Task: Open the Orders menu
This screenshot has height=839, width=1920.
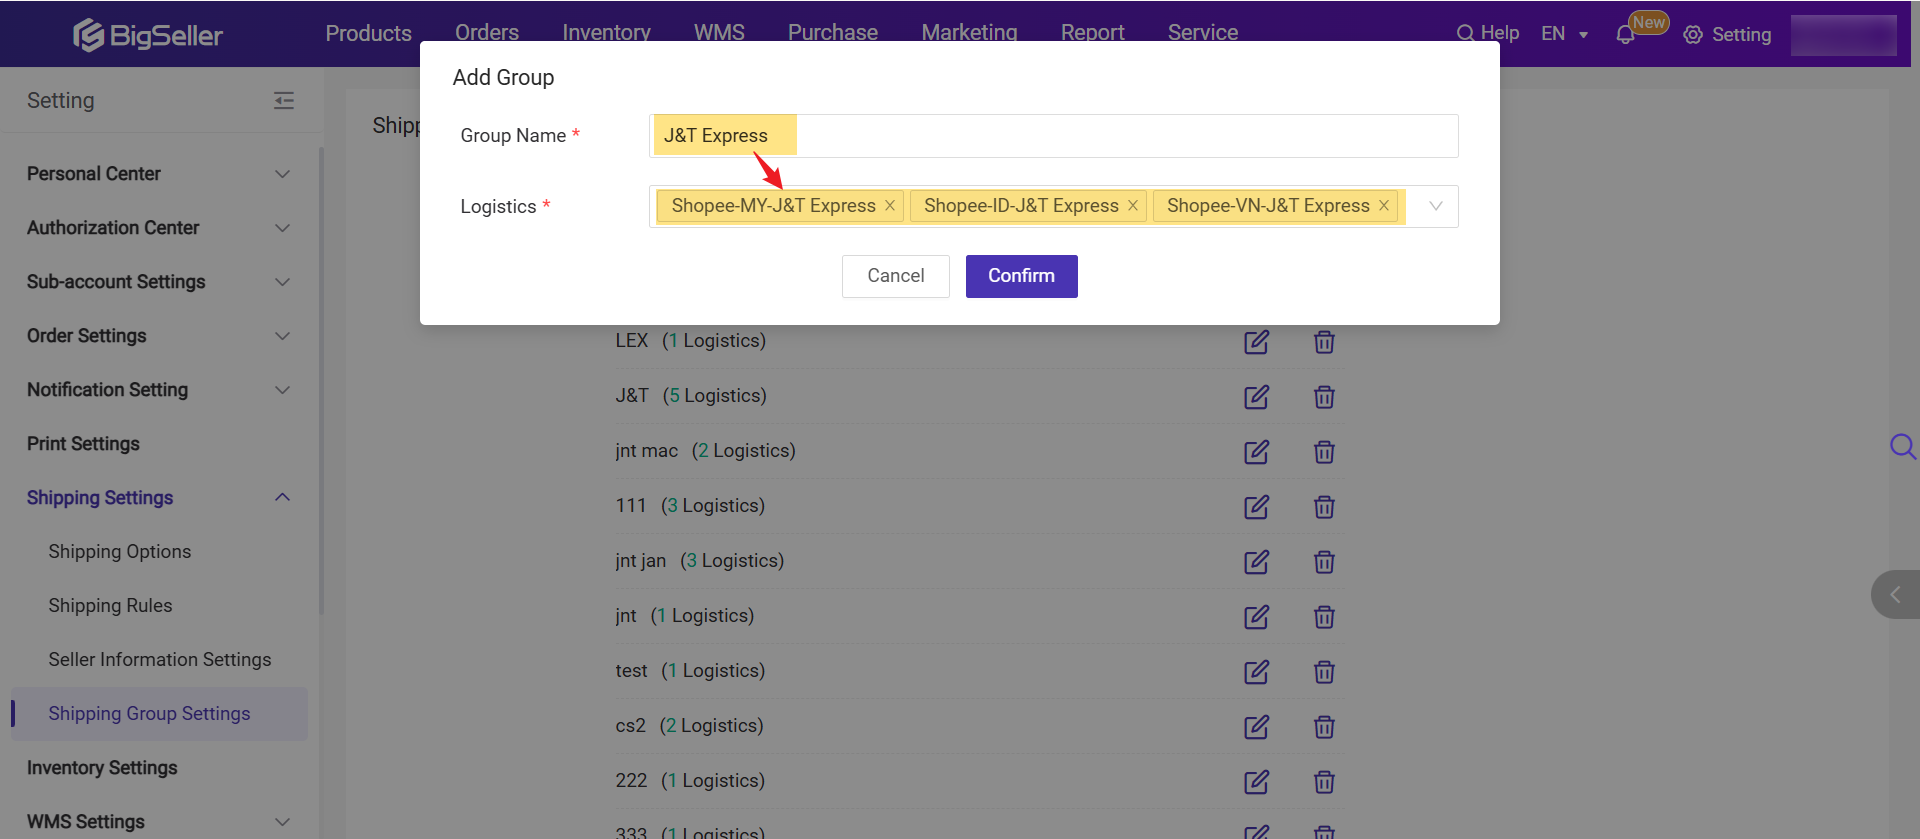Action: coord(487,32)
